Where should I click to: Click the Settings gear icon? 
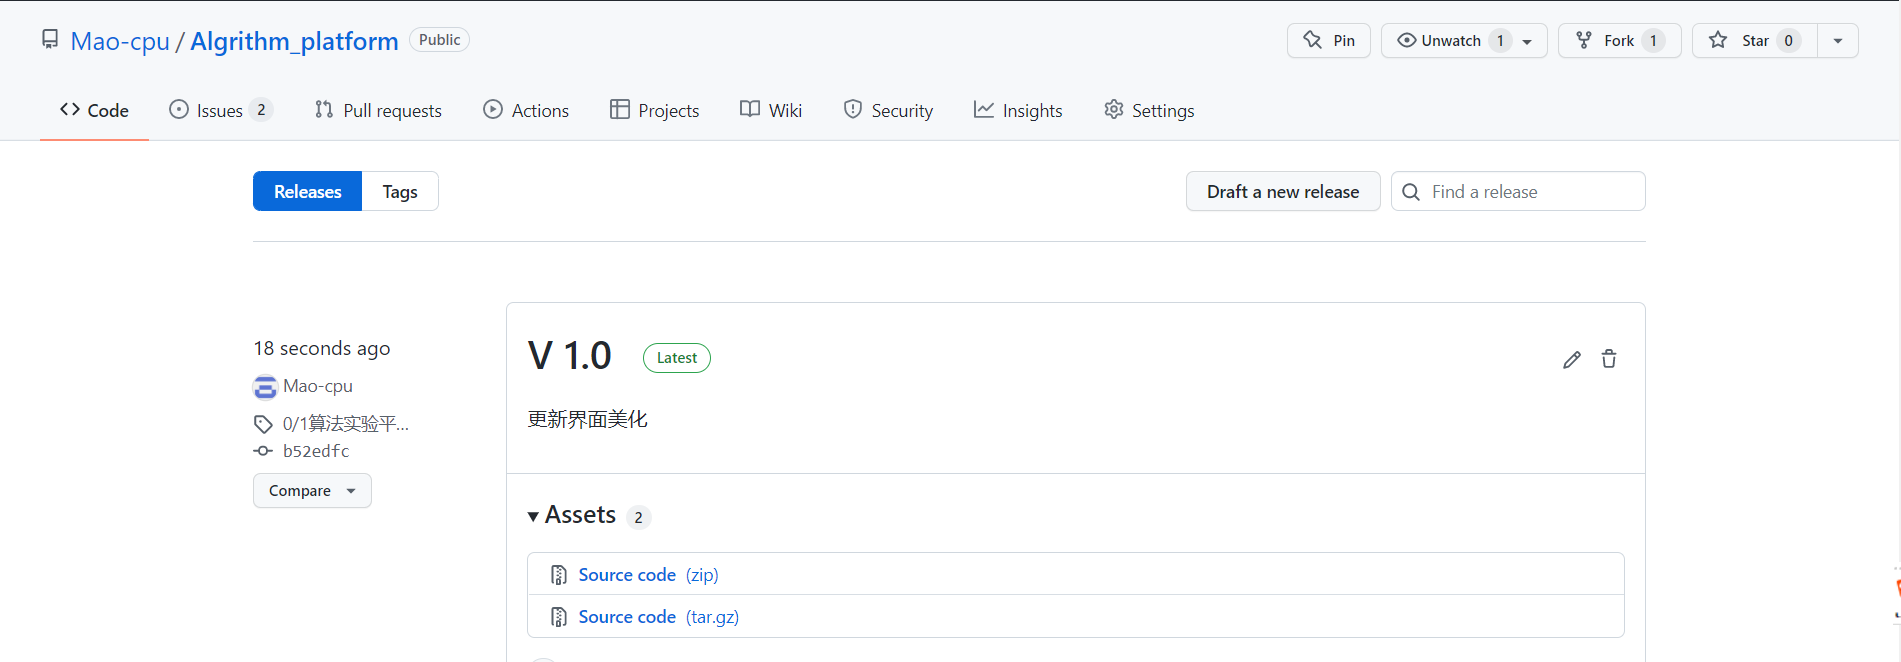coord(1114,109)
